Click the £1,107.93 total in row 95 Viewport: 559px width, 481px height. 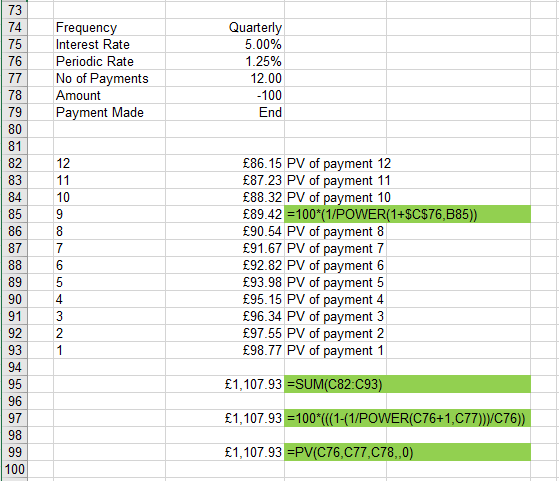click(x=225, y=384)
